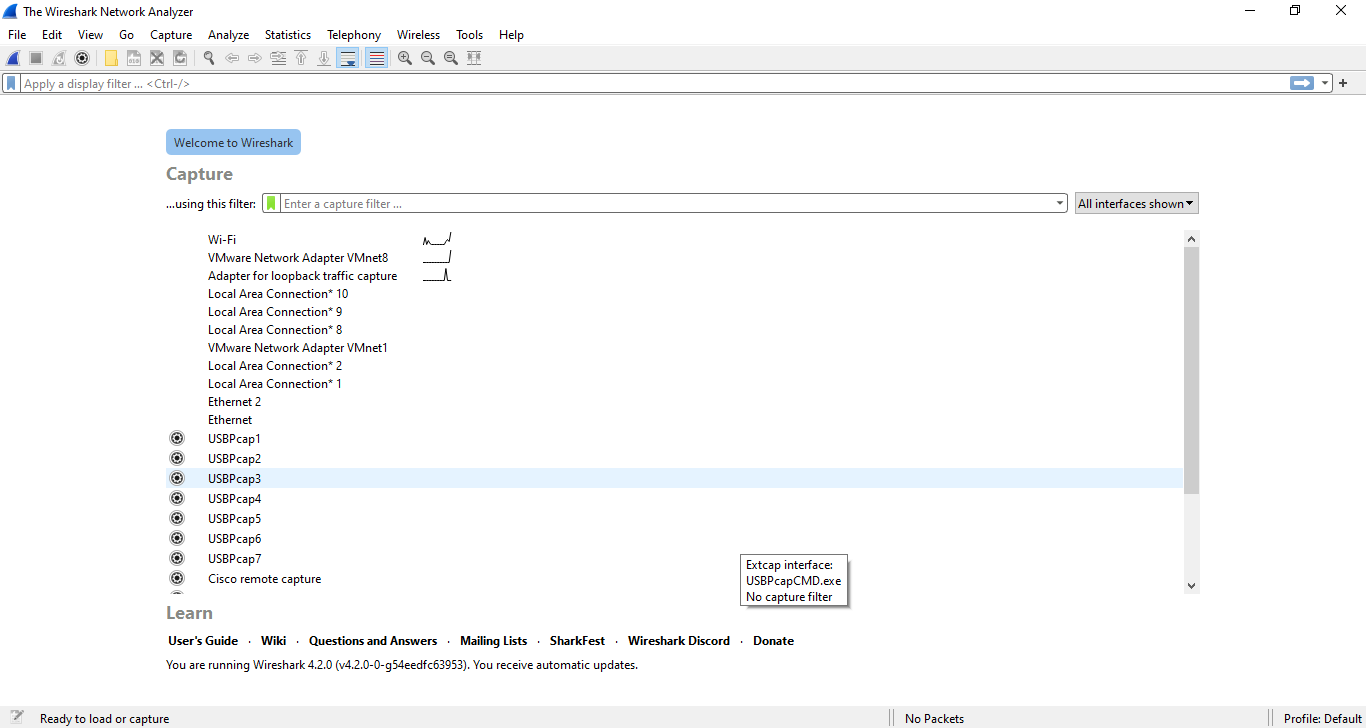
Task: Open a capture file via the folder icon
Action: [111, 58]
